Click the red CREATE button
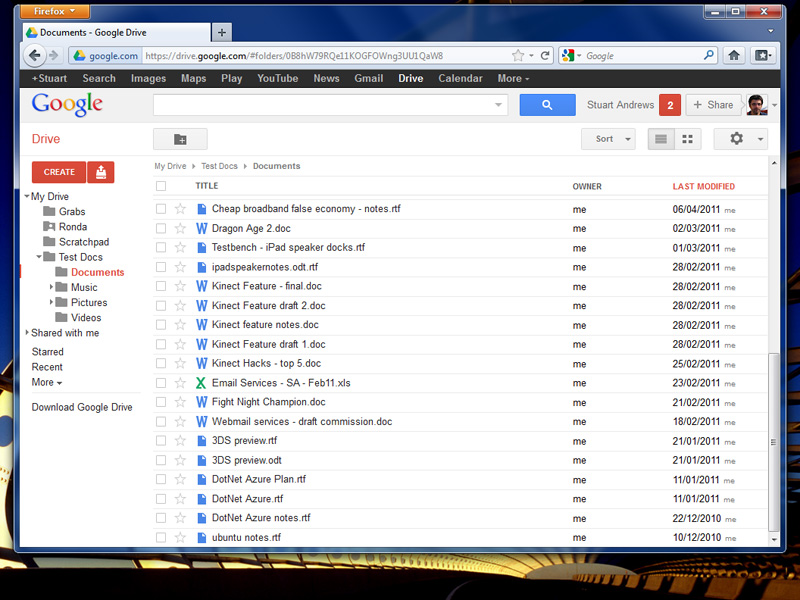The image size is (800, 600). click(x=59, y=172)
